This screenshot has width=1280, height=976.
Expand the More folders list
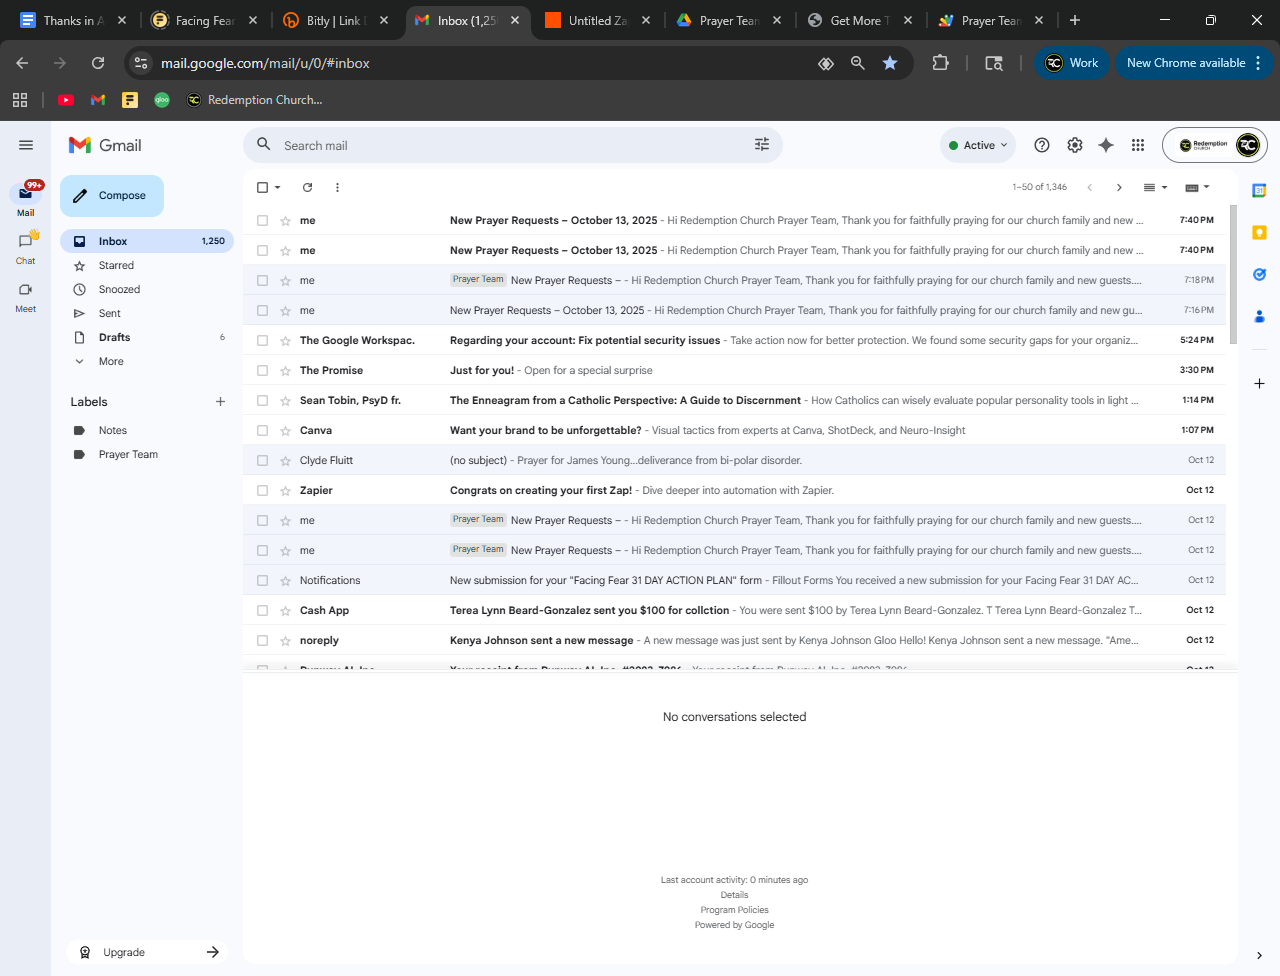pyautogui.click(x=111, y=362)
